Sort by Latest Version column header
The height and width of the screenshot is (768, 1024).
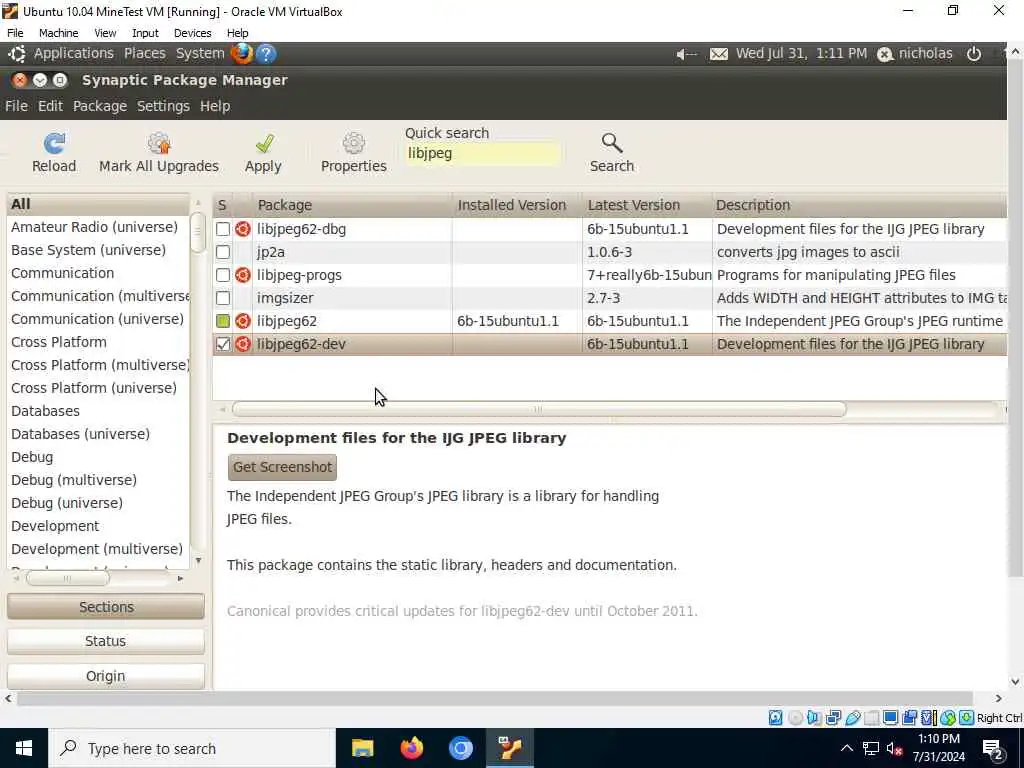647,205
